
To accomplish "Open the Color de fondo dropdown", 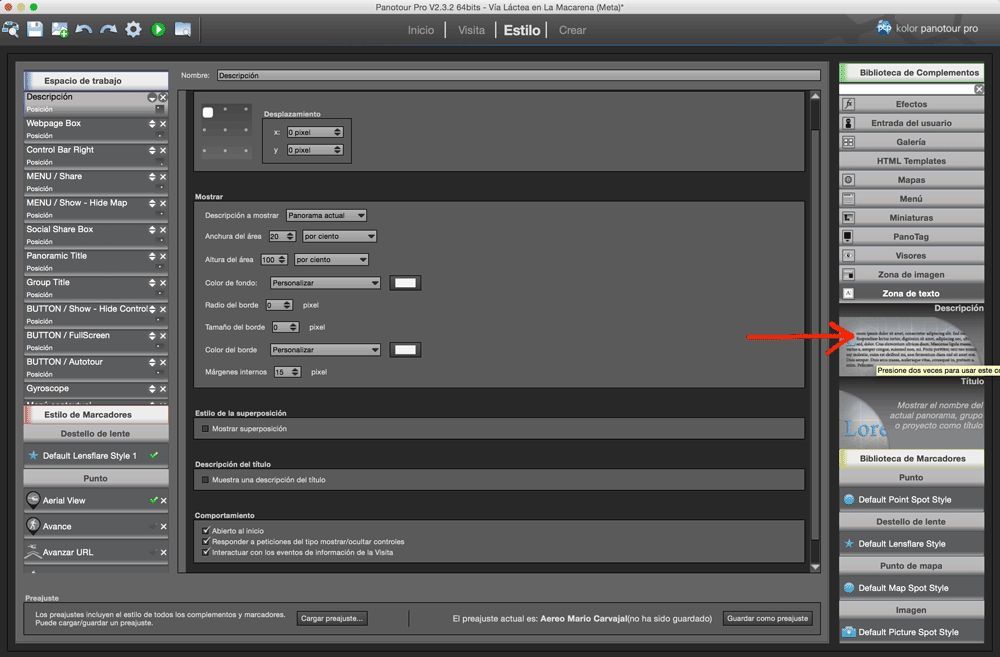I will pyautogui.click(x=325, y=283).
